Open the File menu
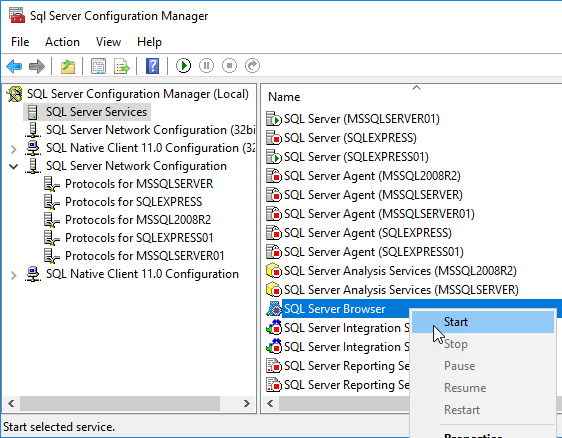This screenshot has width=562, height=438. [20, 42]
